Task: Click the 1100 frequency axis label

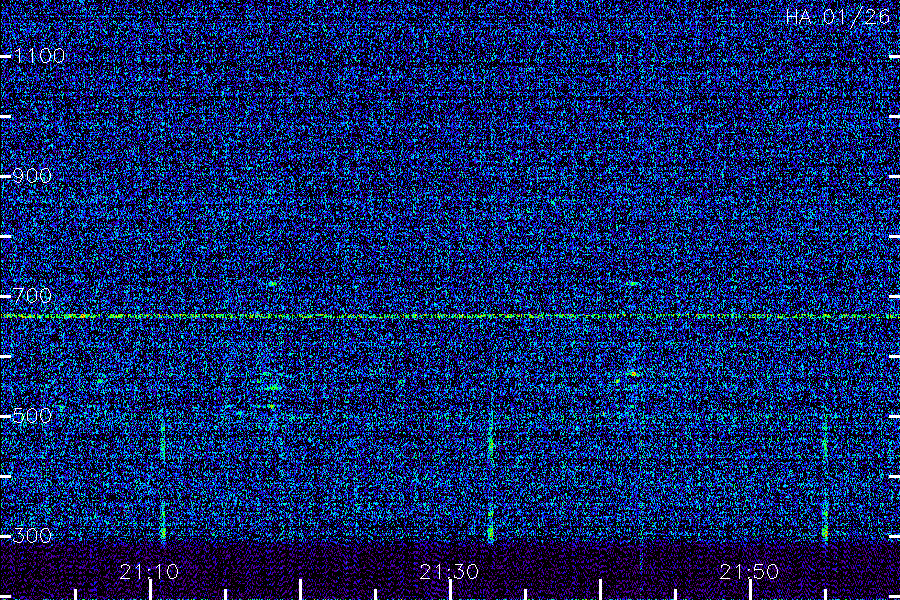Action: 40,56
